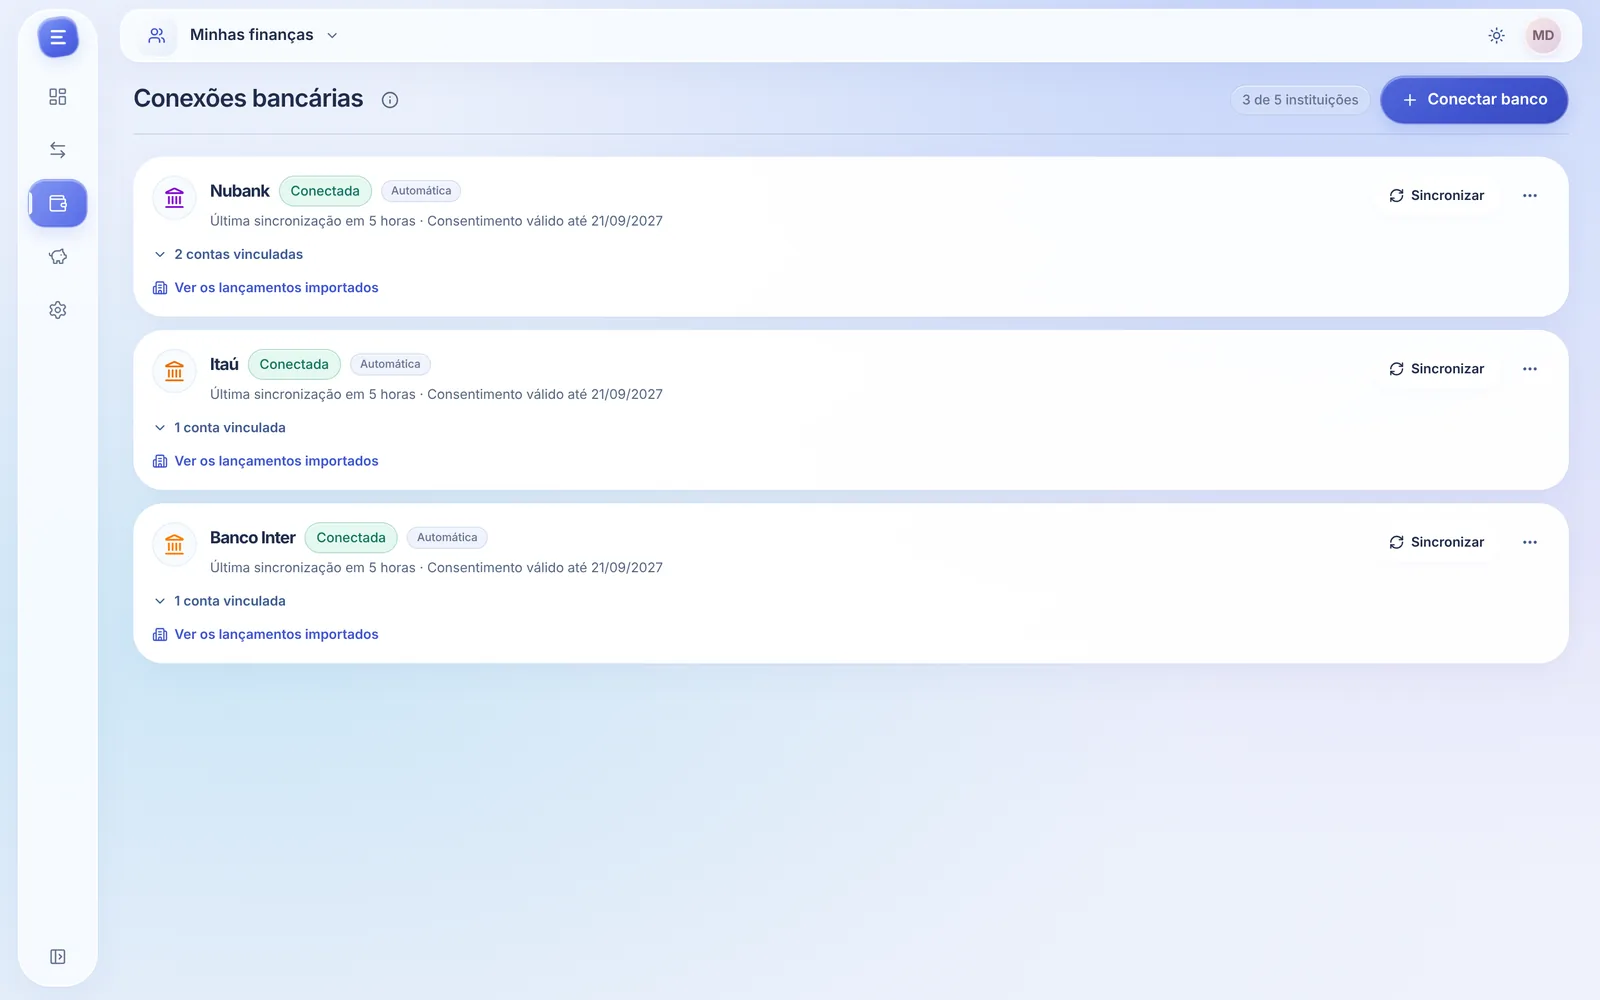The height and width of the screenshot is (1000, 1600).
Task: Sincronizar the Nubank connection
Action: click(x=1436, y=196)
